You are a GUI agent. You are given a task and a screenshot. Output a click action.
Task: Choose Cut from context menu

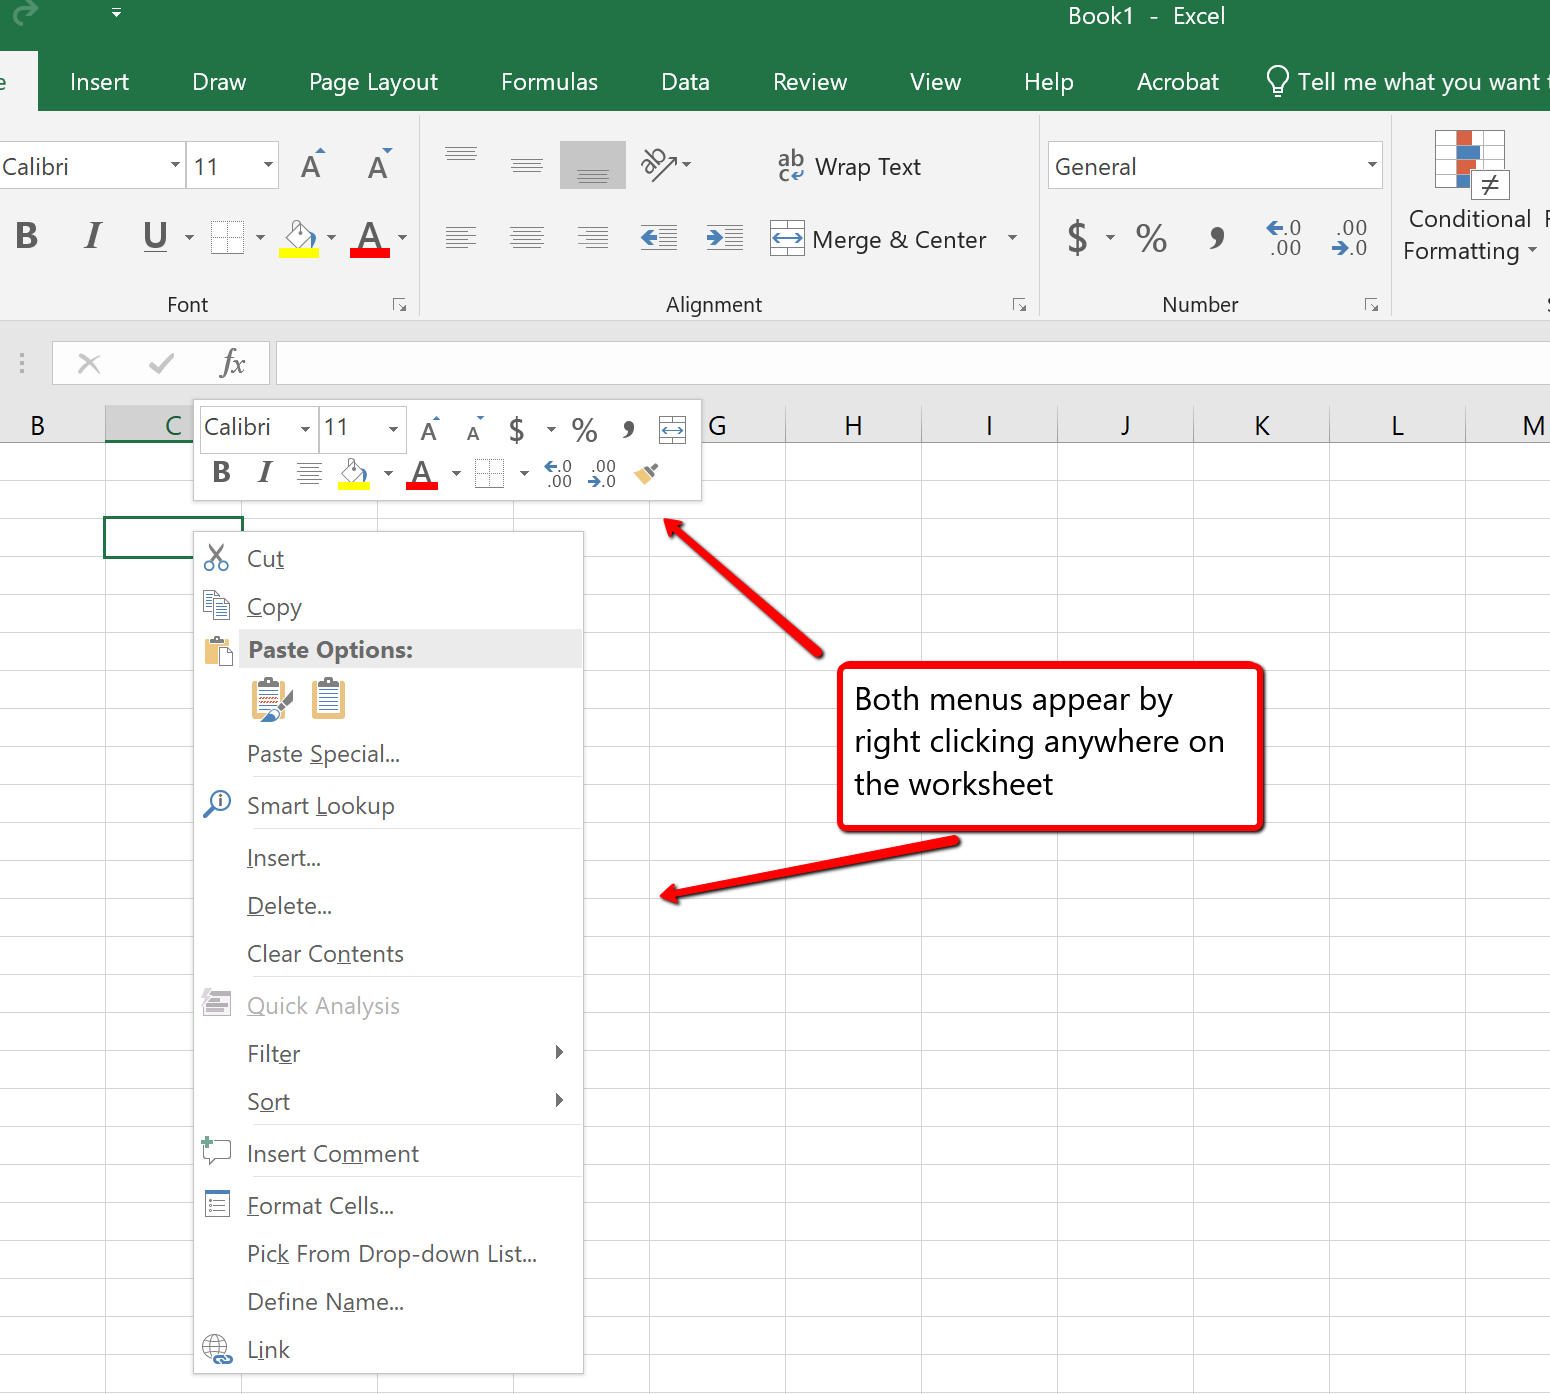tap(388, 559)
